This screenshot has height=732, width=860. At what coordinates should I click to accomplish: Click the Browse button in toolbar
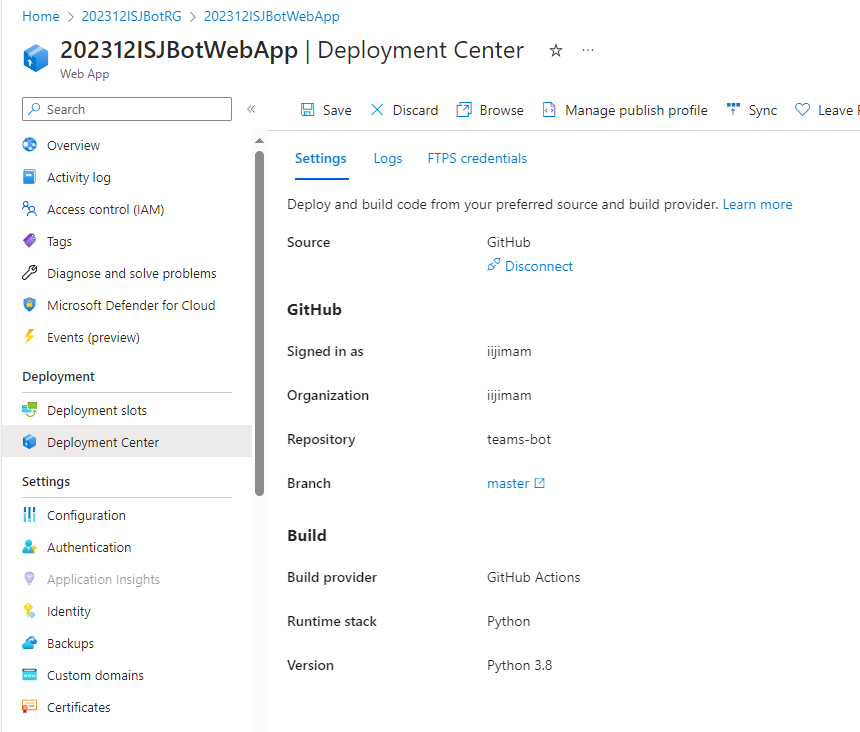(x=490, y=110)
